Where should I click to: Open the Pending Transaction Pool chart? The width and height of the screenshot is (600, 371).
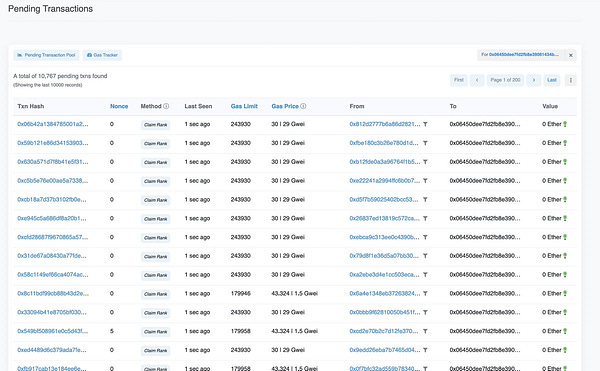(x=46, y=55)
